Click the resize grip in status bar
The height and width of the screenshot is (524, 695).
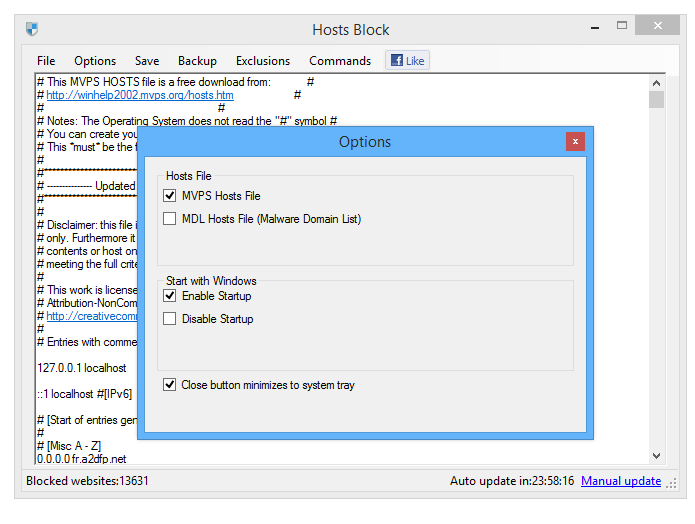[672, 483]
